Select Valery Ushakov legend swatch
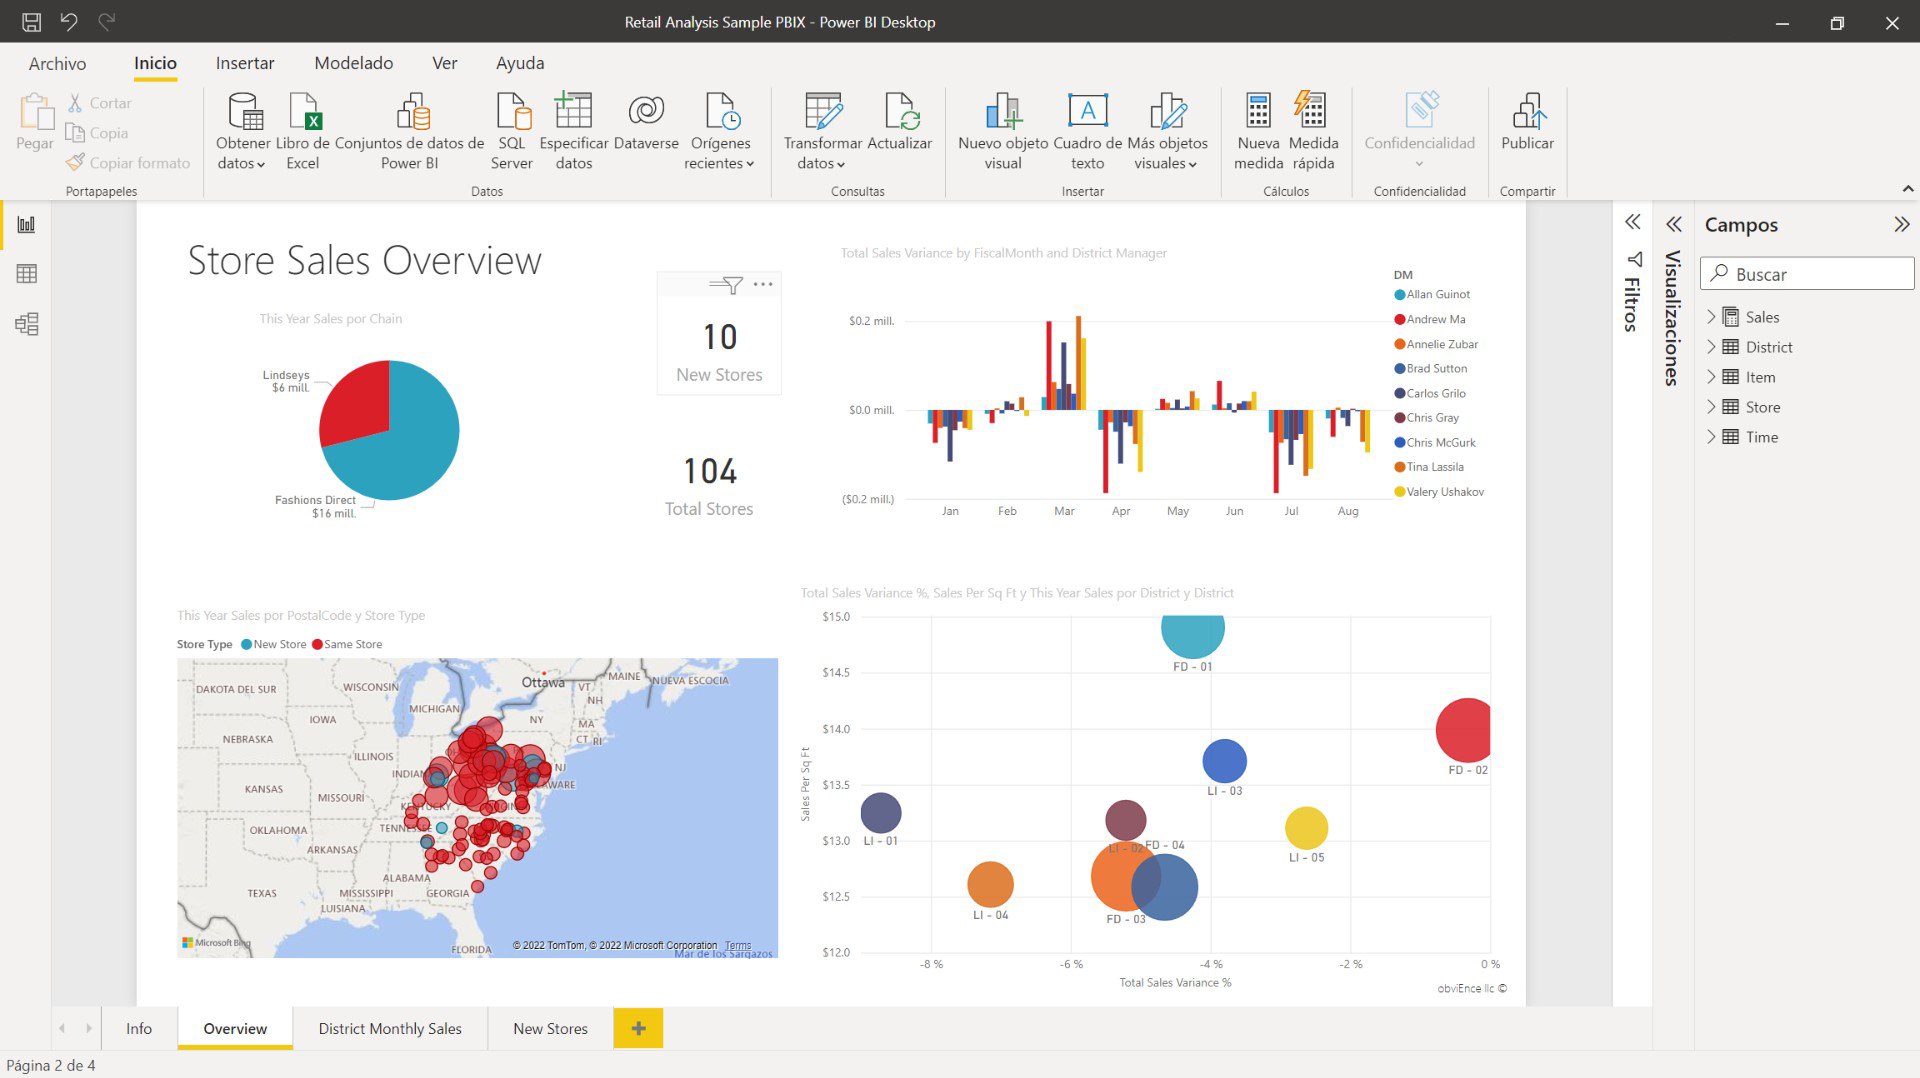Viewport: 1920px width, 1078px height. [1400, 492]
